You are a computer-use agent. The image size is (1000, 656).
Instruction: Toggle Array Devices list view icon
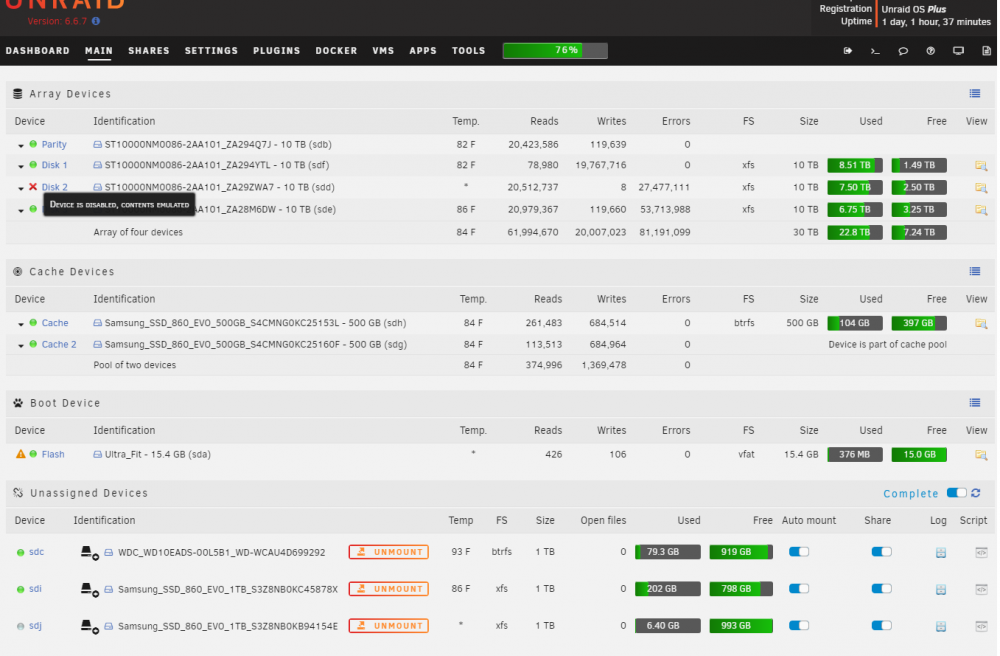(x=974, y=94)
